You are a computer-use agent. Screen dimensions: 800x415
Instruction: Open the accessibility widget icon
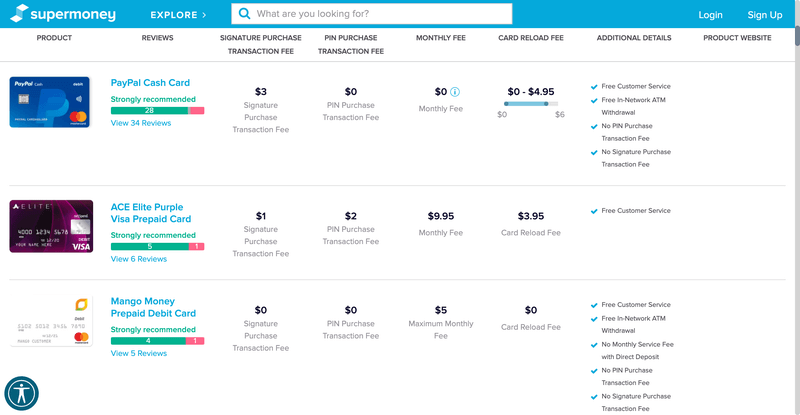[21, 393]
